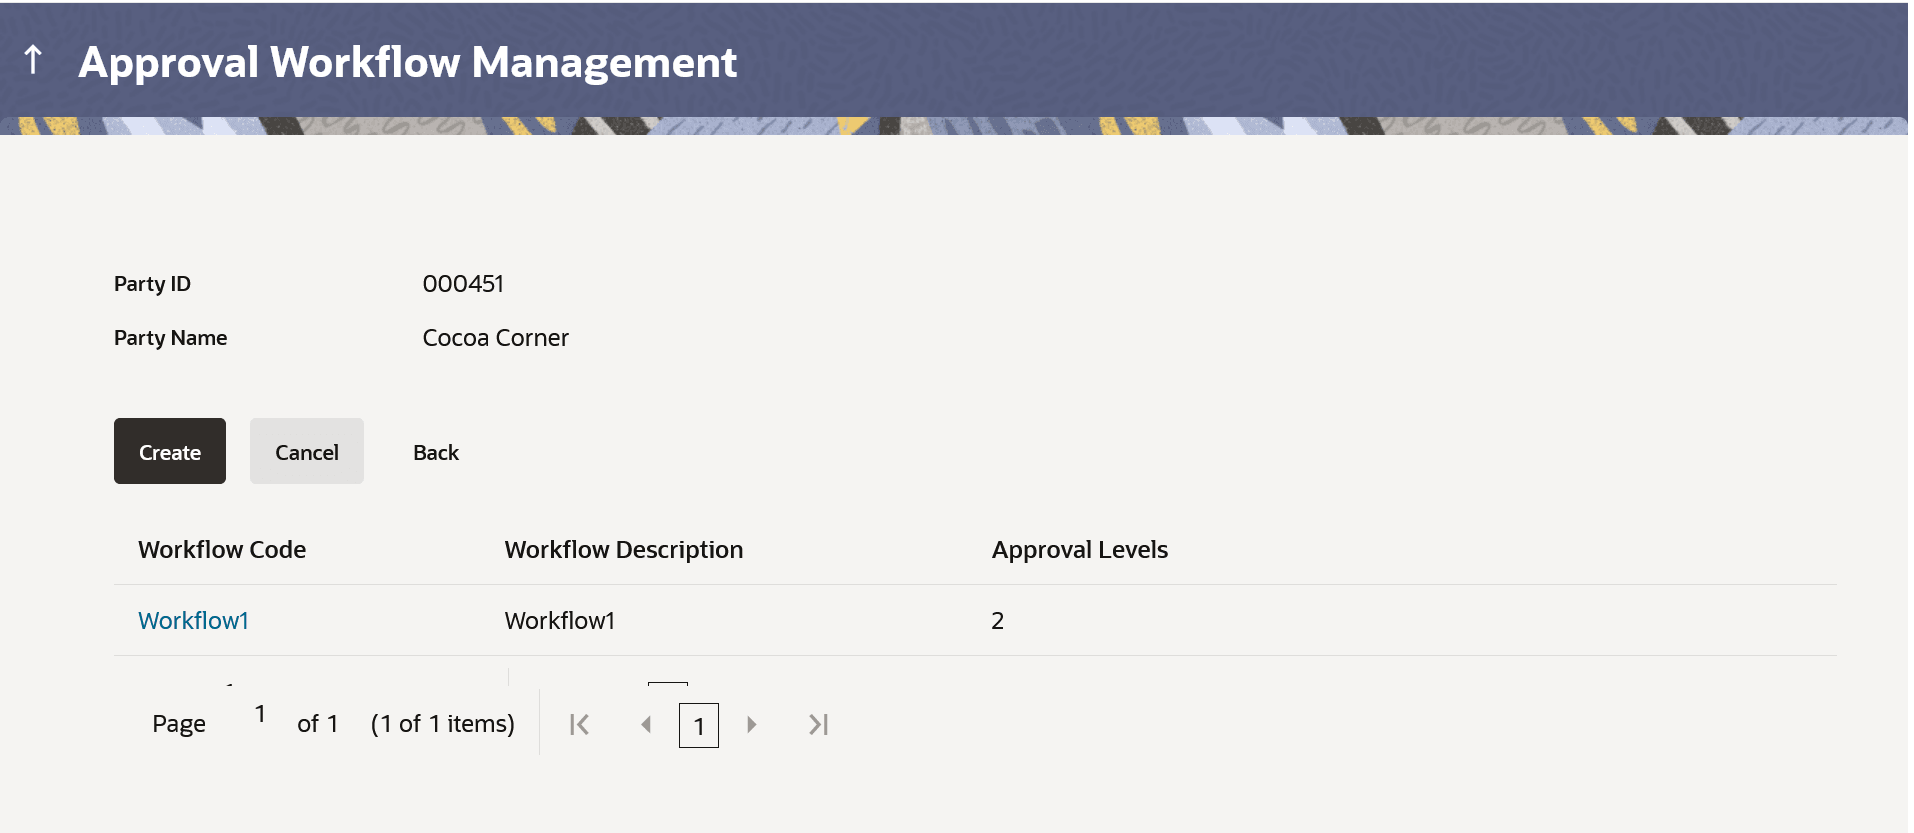
Task: Focus the Page number input field
Action: 260,715
